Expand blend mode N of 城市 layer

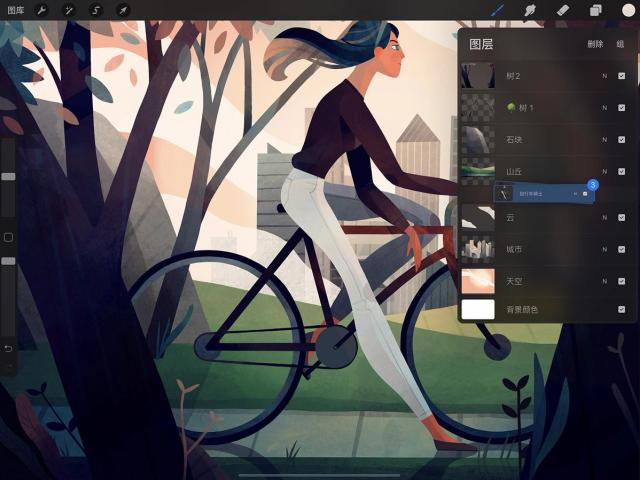(604, 249)
